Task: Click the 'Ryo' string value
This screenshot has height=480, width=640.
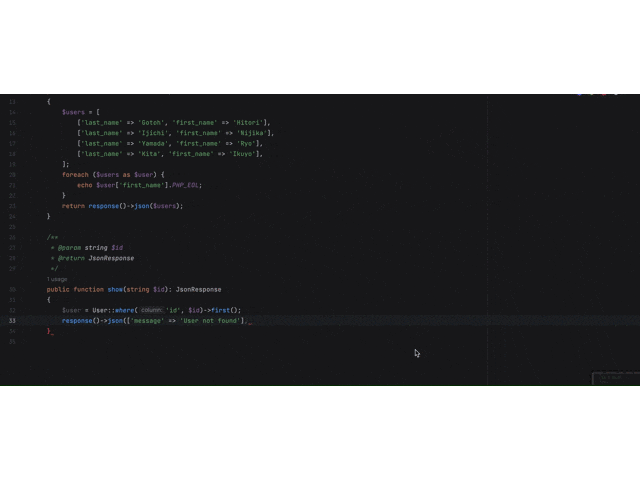Action: pyautogui.click(x=246, y=144)
